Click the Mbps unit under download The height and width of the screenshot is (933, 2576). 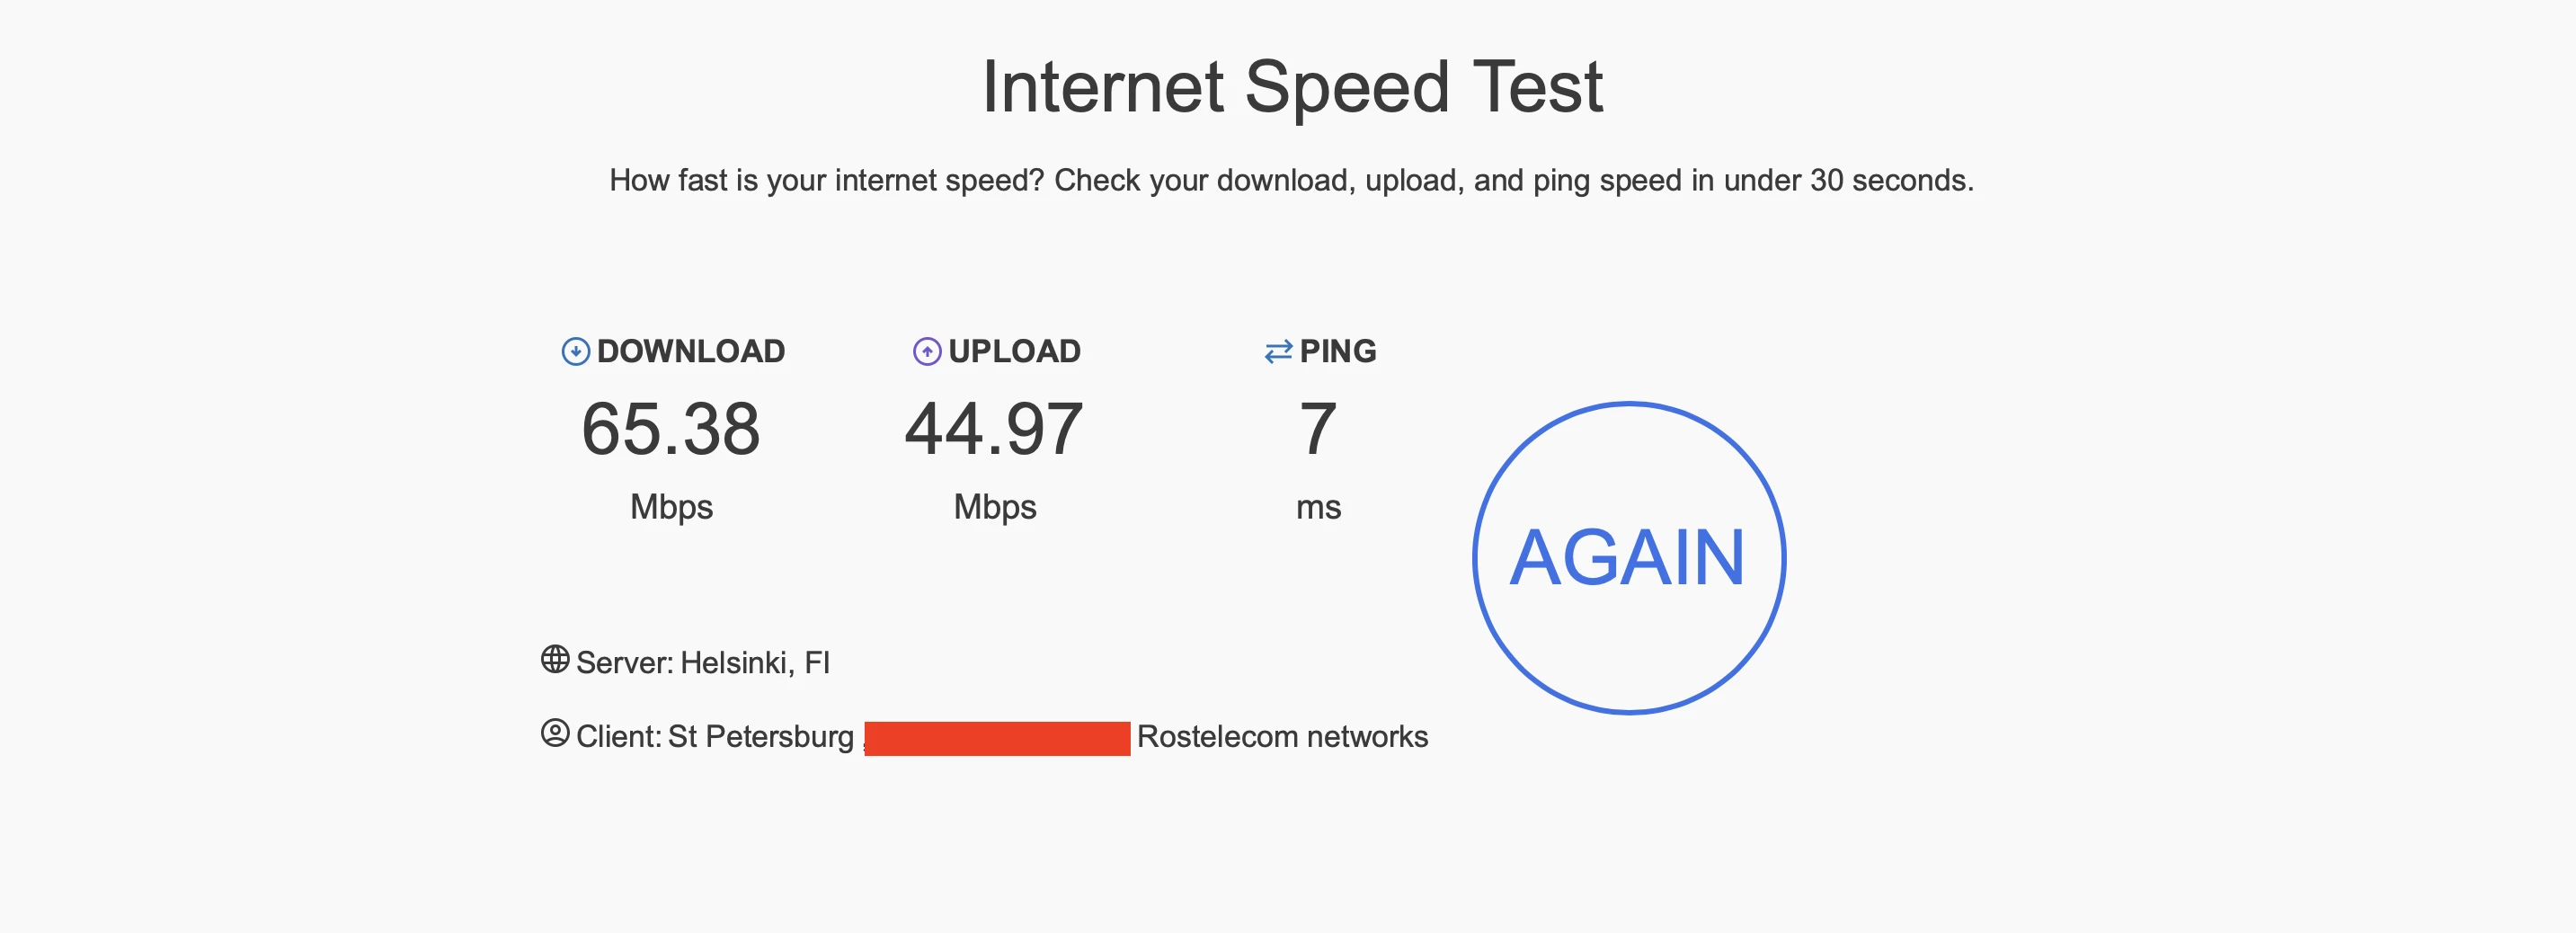[671, 507]
